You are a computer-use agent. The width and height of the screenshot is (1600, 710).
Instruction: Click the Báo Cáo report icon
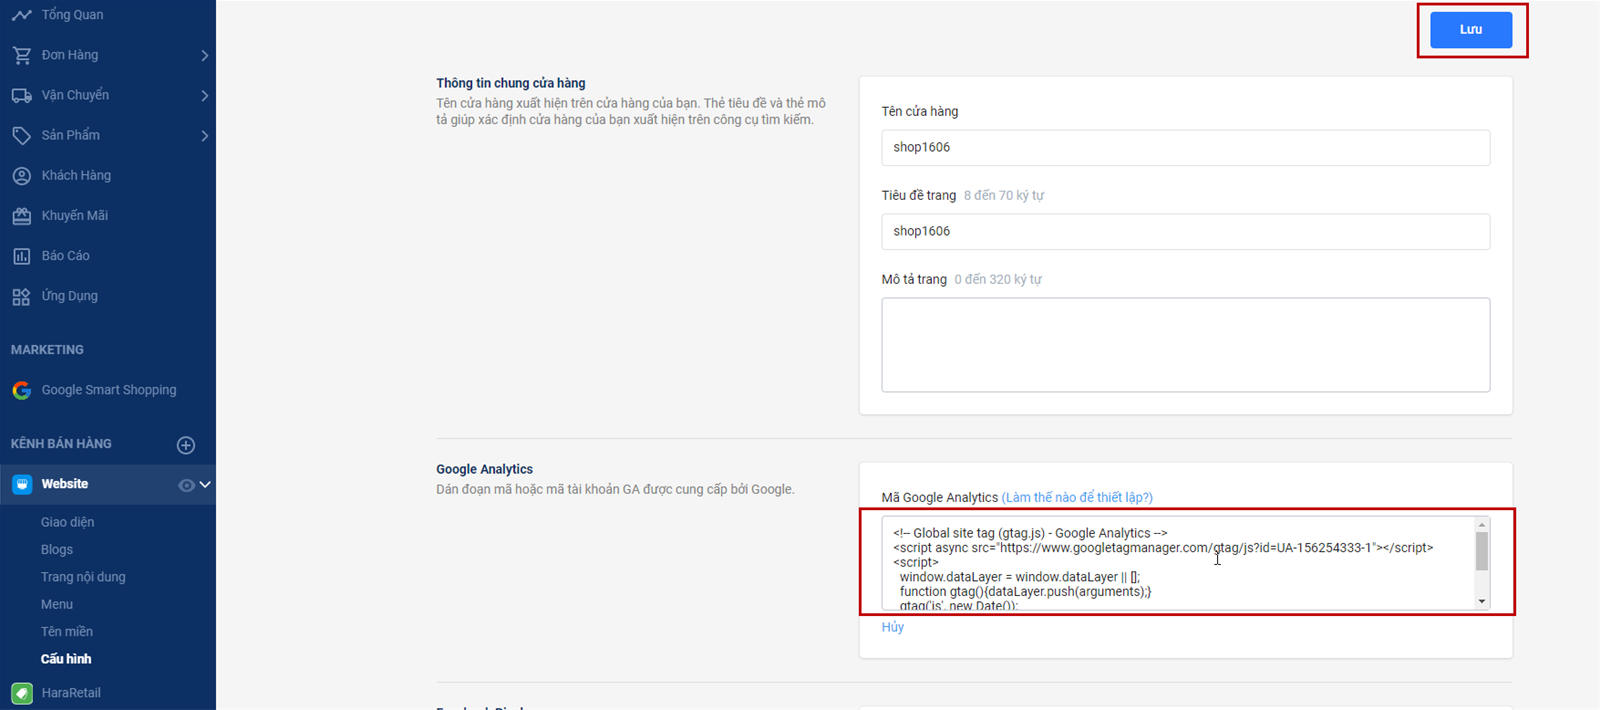click(21, 256)
